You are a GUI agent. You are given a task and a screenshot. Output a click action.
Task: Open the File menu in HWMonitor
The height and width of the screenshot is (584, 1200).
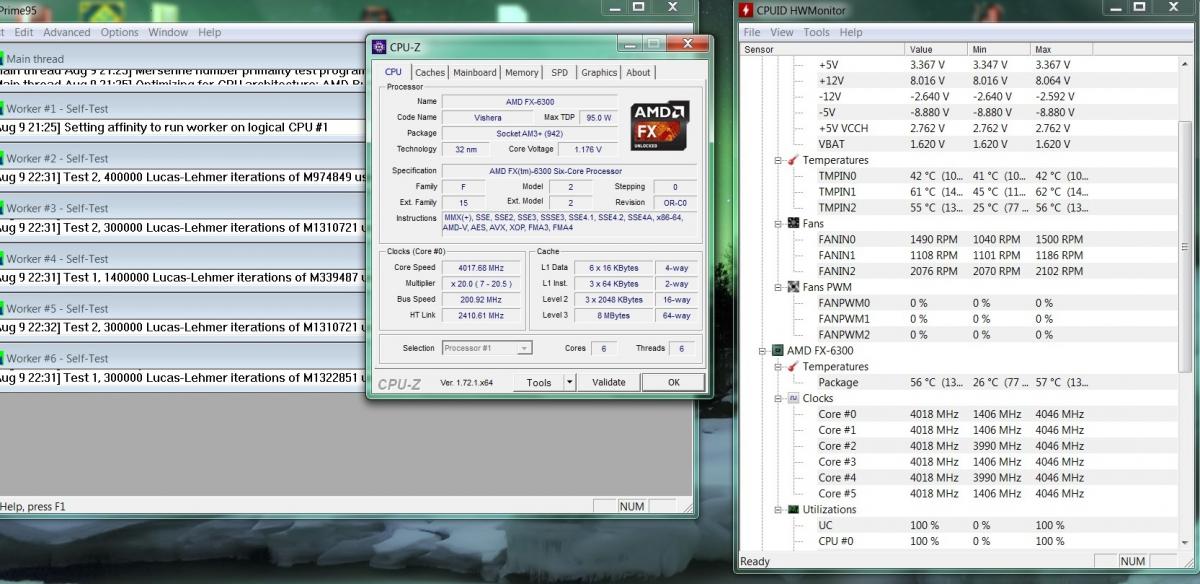pos(752,32)
